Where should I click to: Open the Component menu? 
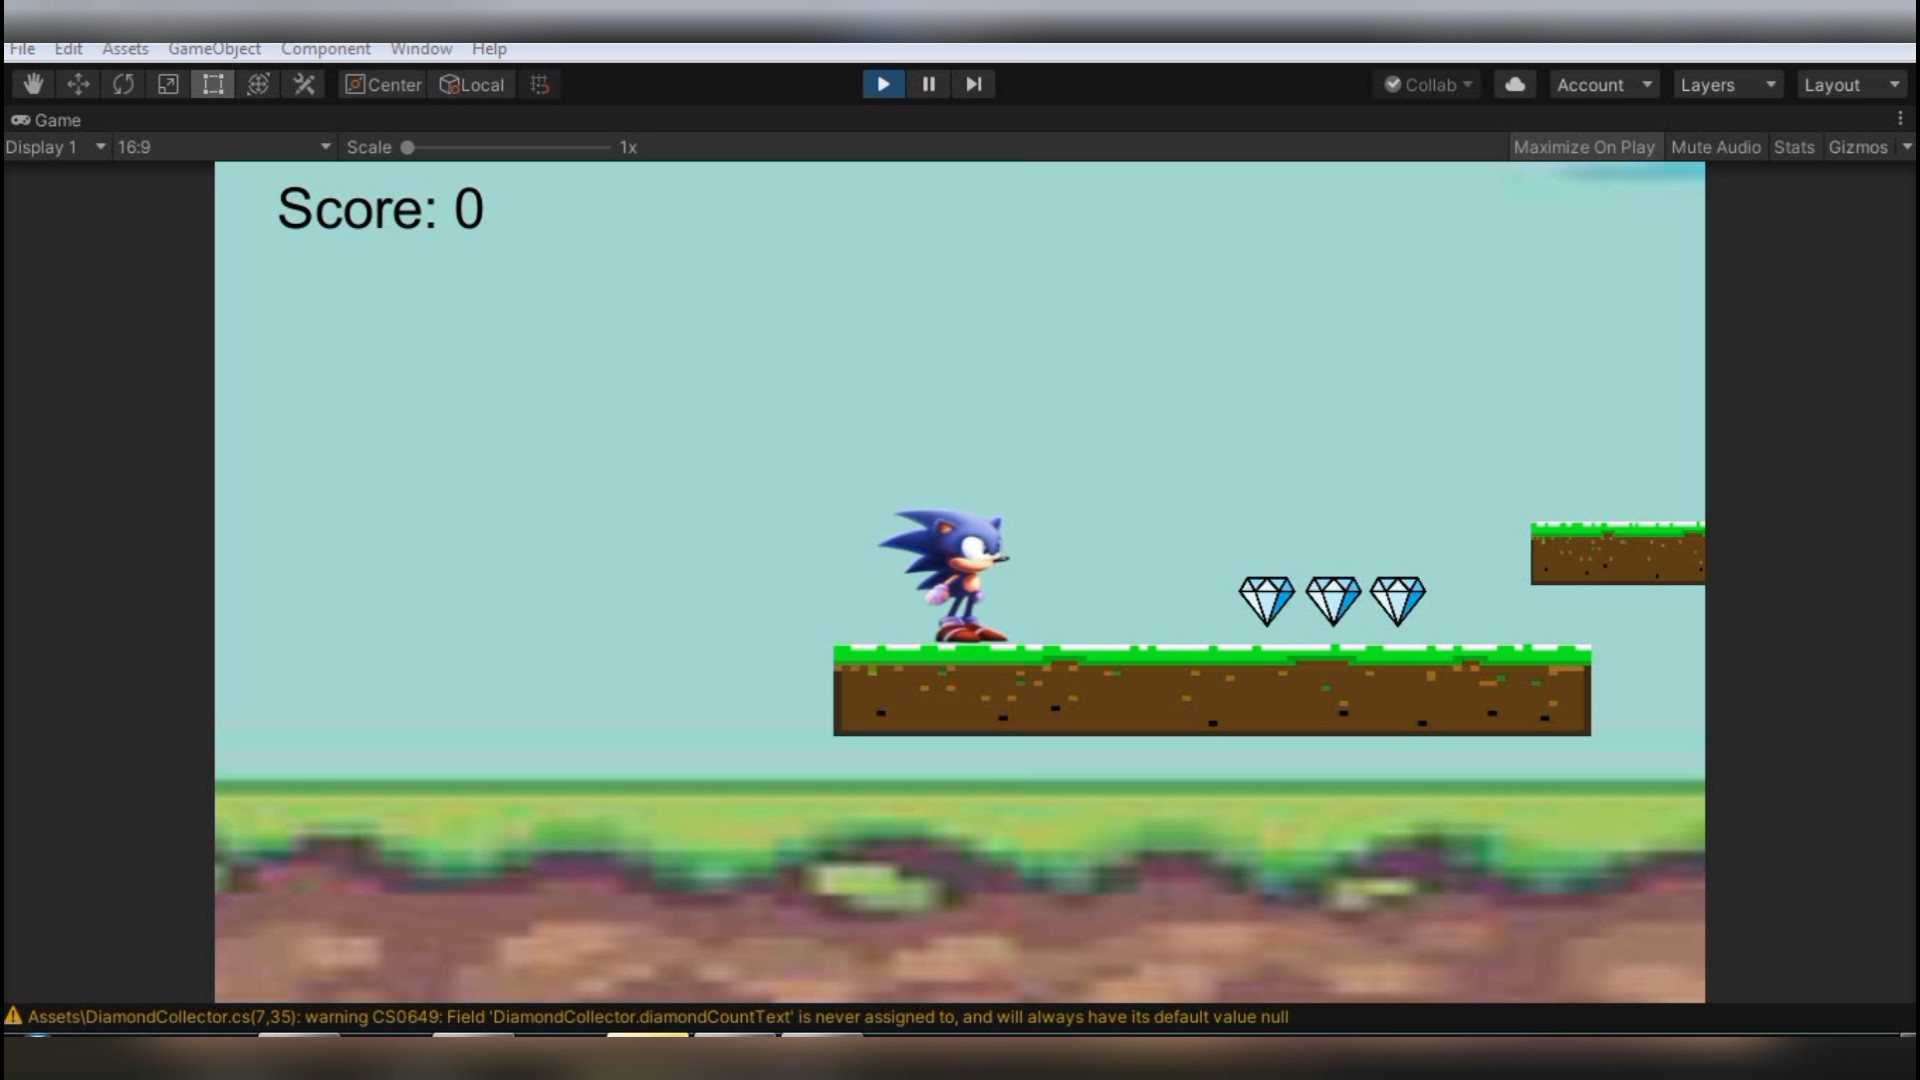point(325,49)
